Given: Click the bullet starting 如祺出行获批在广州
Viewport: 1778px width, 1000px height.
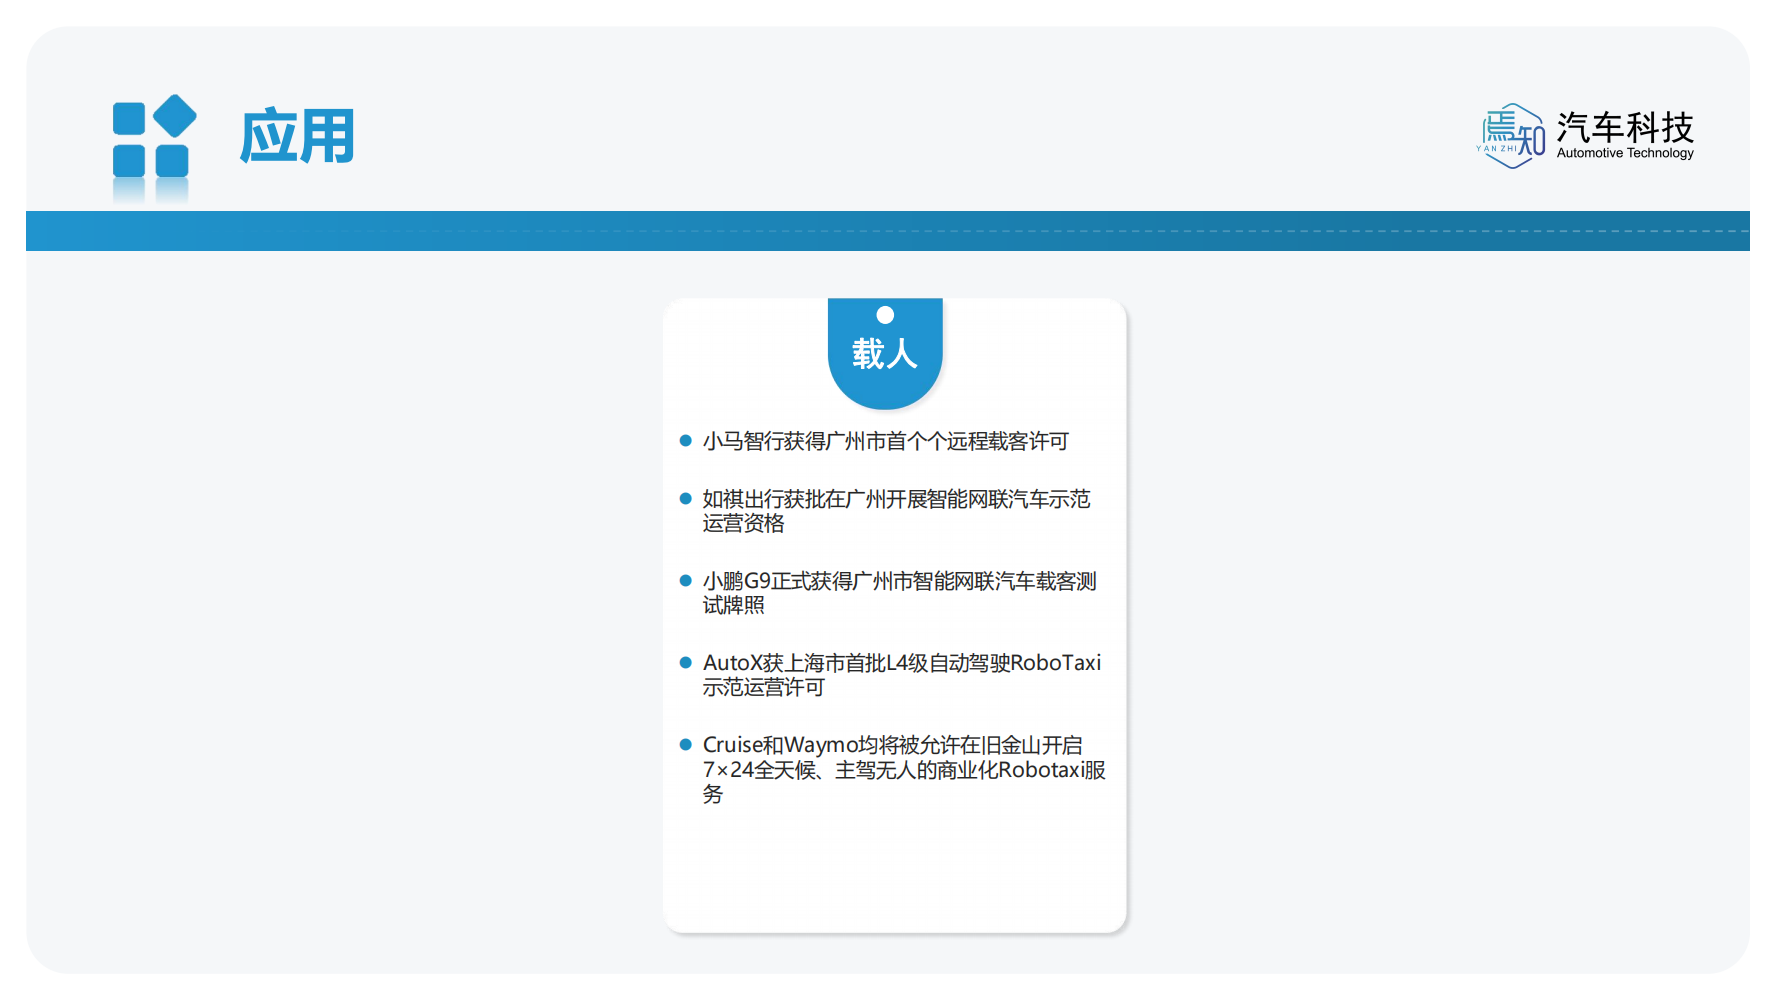Looking at the screenshot, I should tap(896, 511).
